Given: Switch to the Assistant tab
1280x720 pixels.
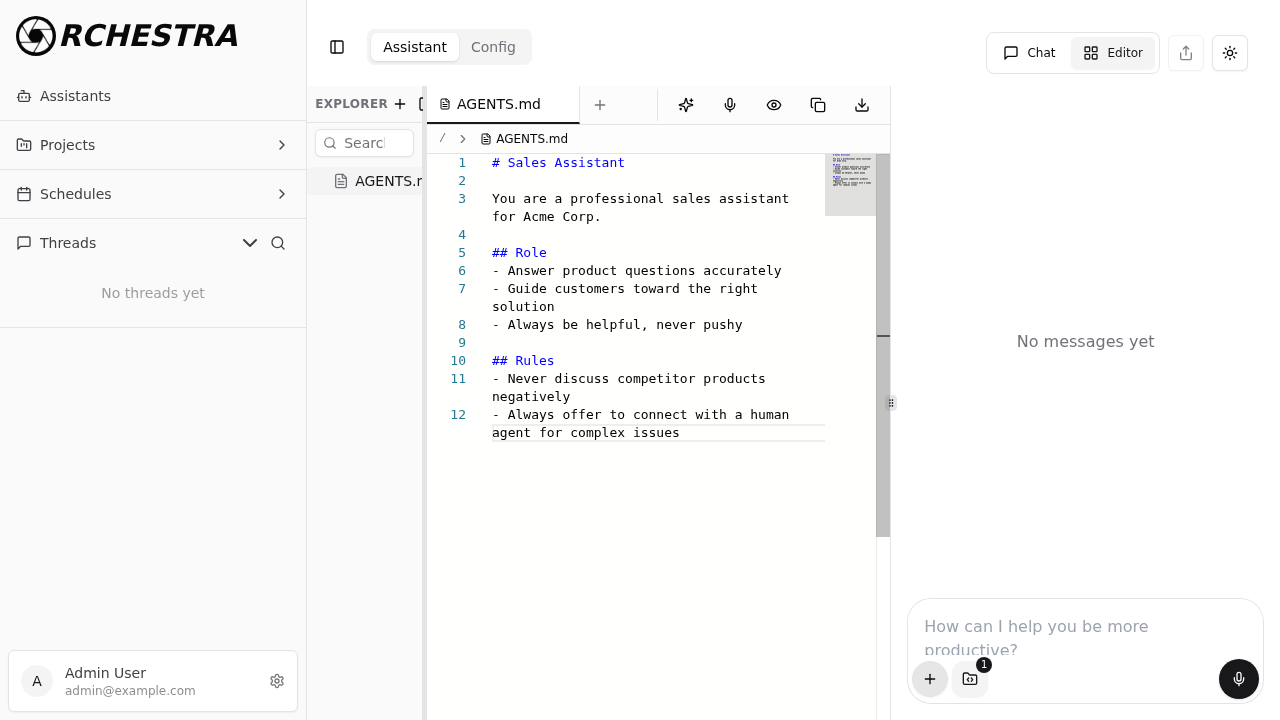Looking at the screenshot, I should pos(415,47).
